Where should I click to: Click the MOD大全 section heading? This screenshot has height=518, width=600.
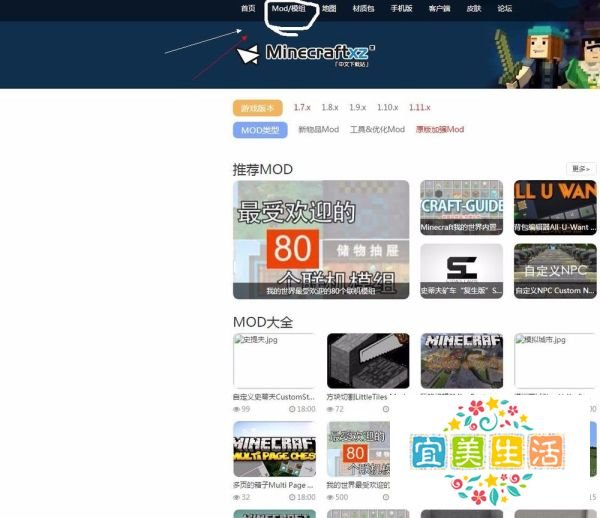coord(263,322)
